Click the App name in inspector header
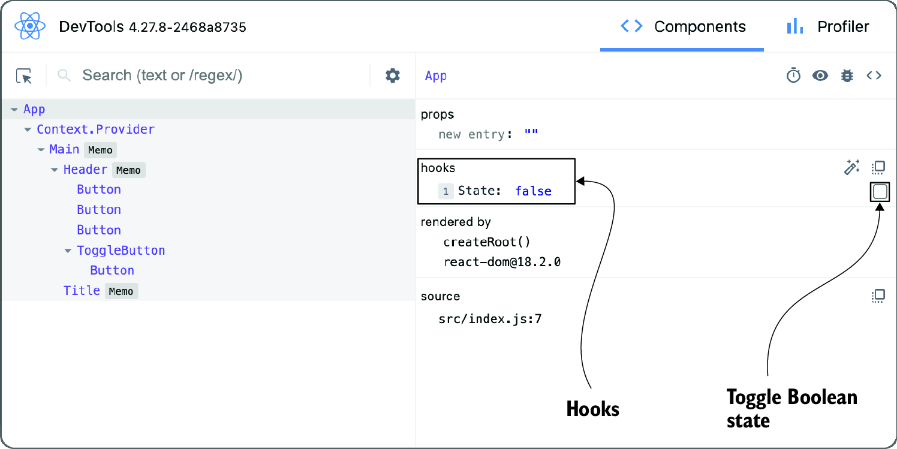 click(435, 76)
